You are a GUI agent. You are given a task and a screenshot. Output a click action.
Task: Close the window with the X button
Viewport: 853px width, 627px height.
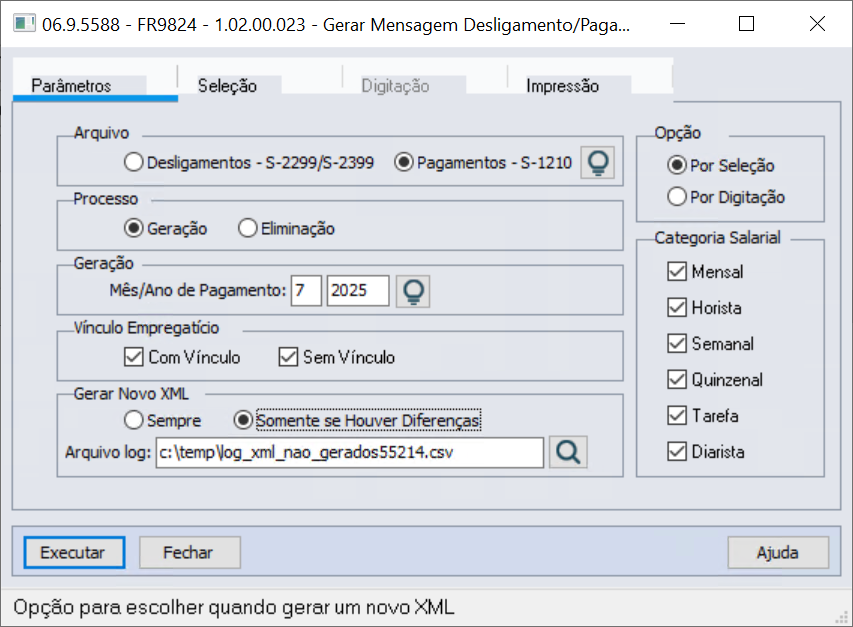coord(817,24)
